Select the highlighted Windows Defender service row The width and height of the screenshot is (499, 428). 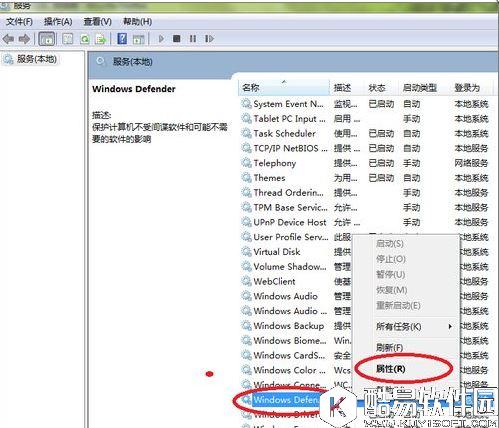287,399
